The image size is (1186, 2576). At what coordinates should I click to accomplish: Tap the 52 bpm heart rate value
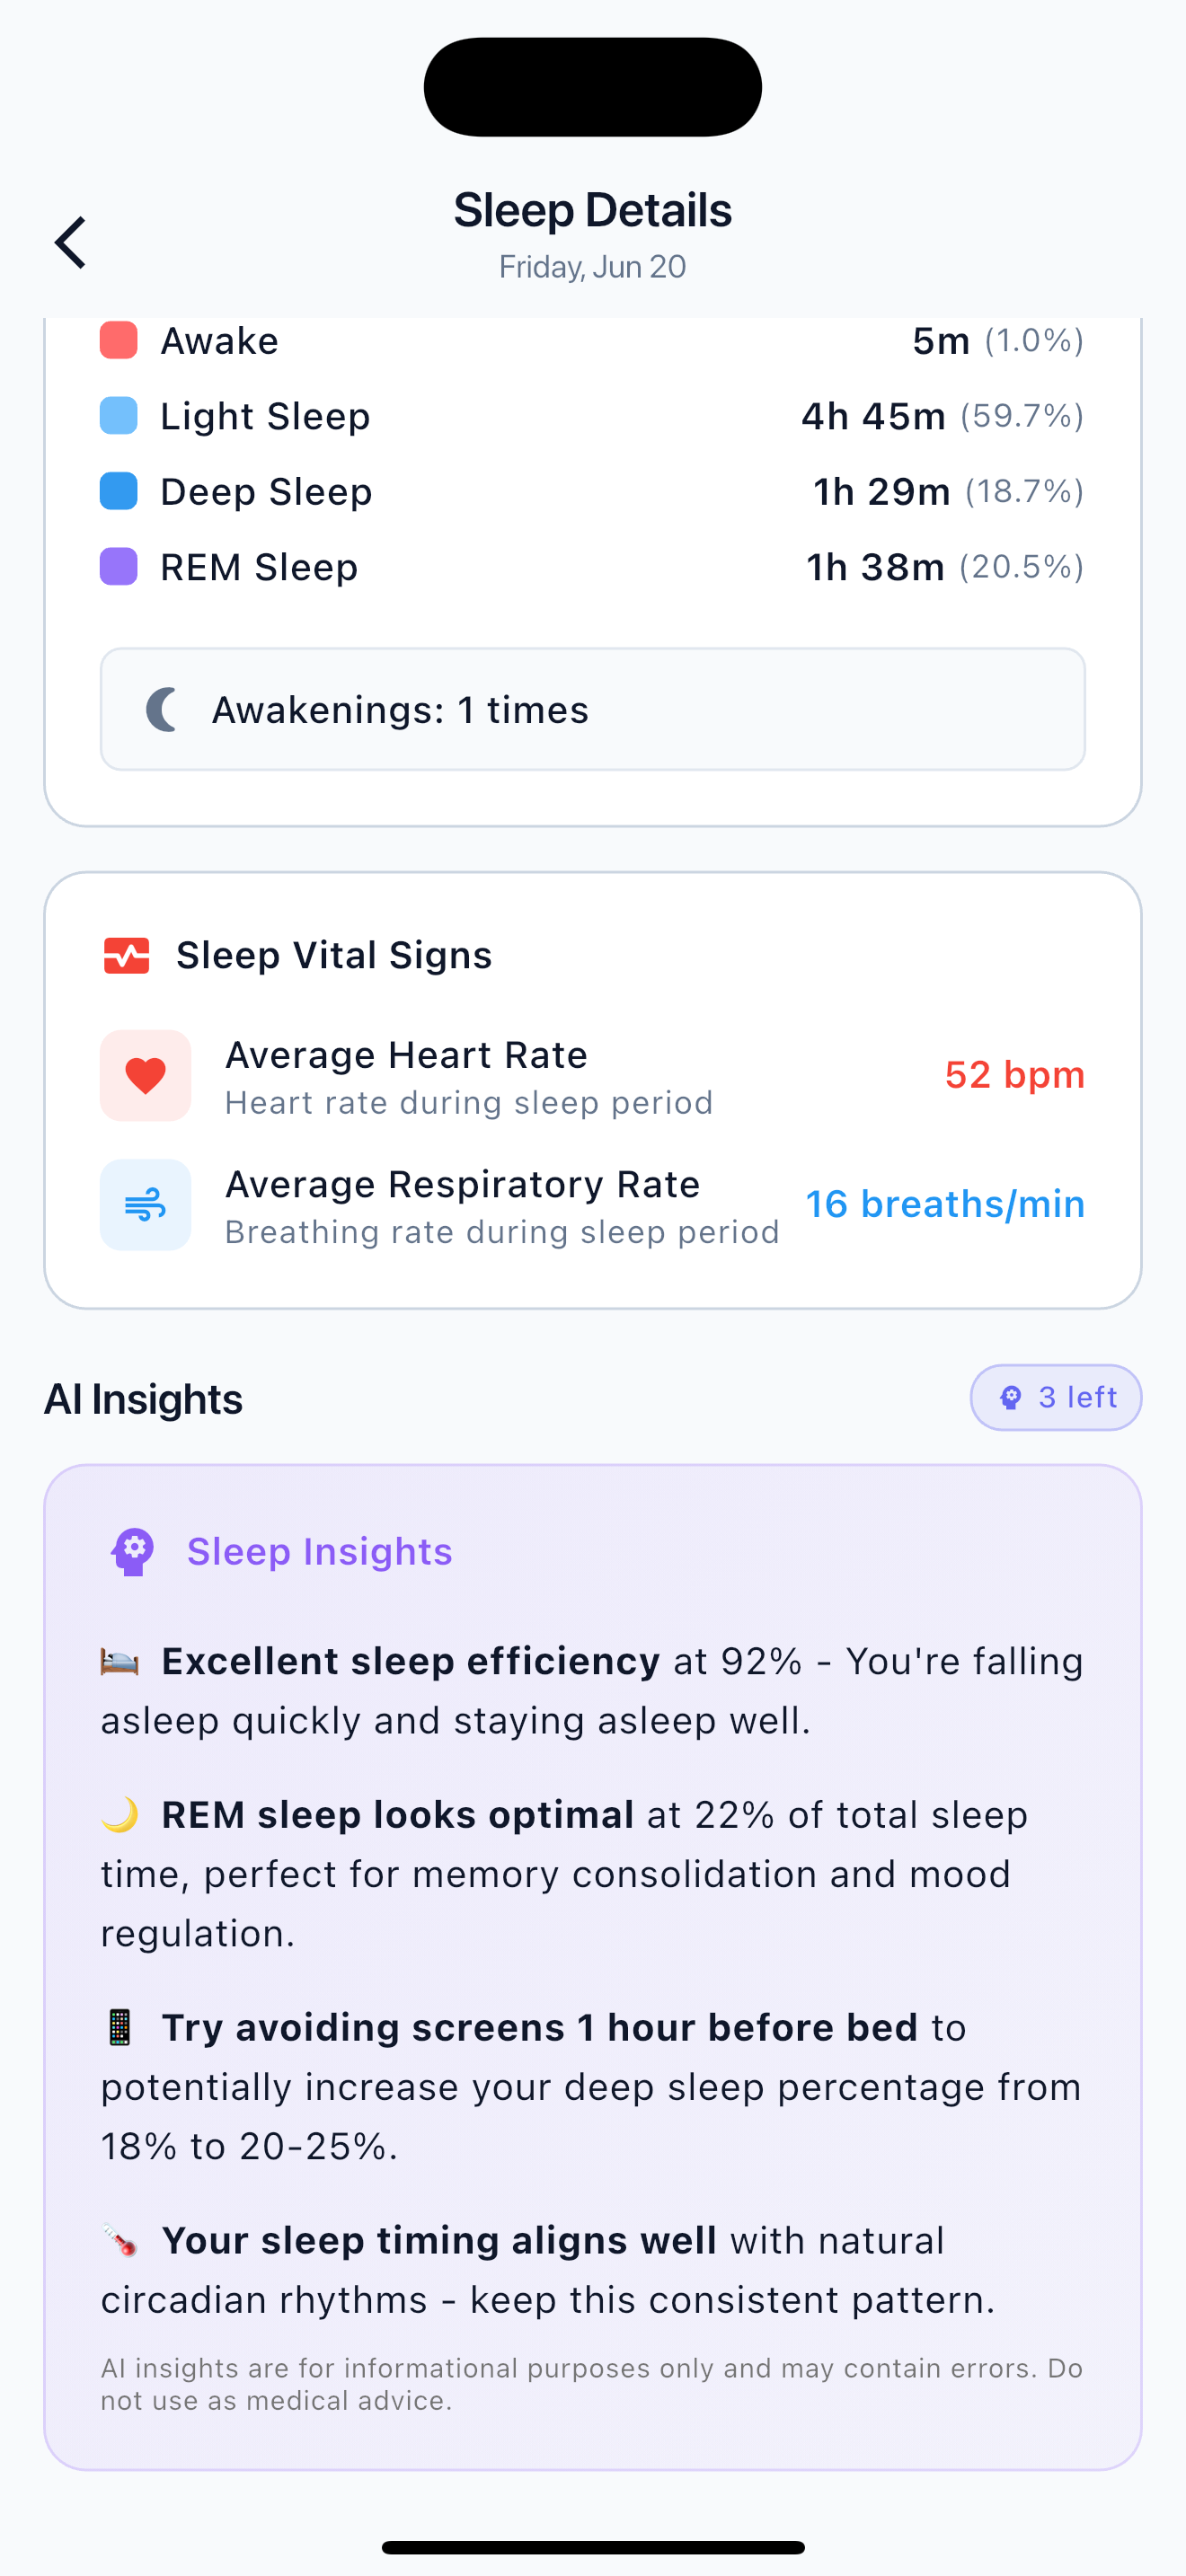tap(1014, 1075)
